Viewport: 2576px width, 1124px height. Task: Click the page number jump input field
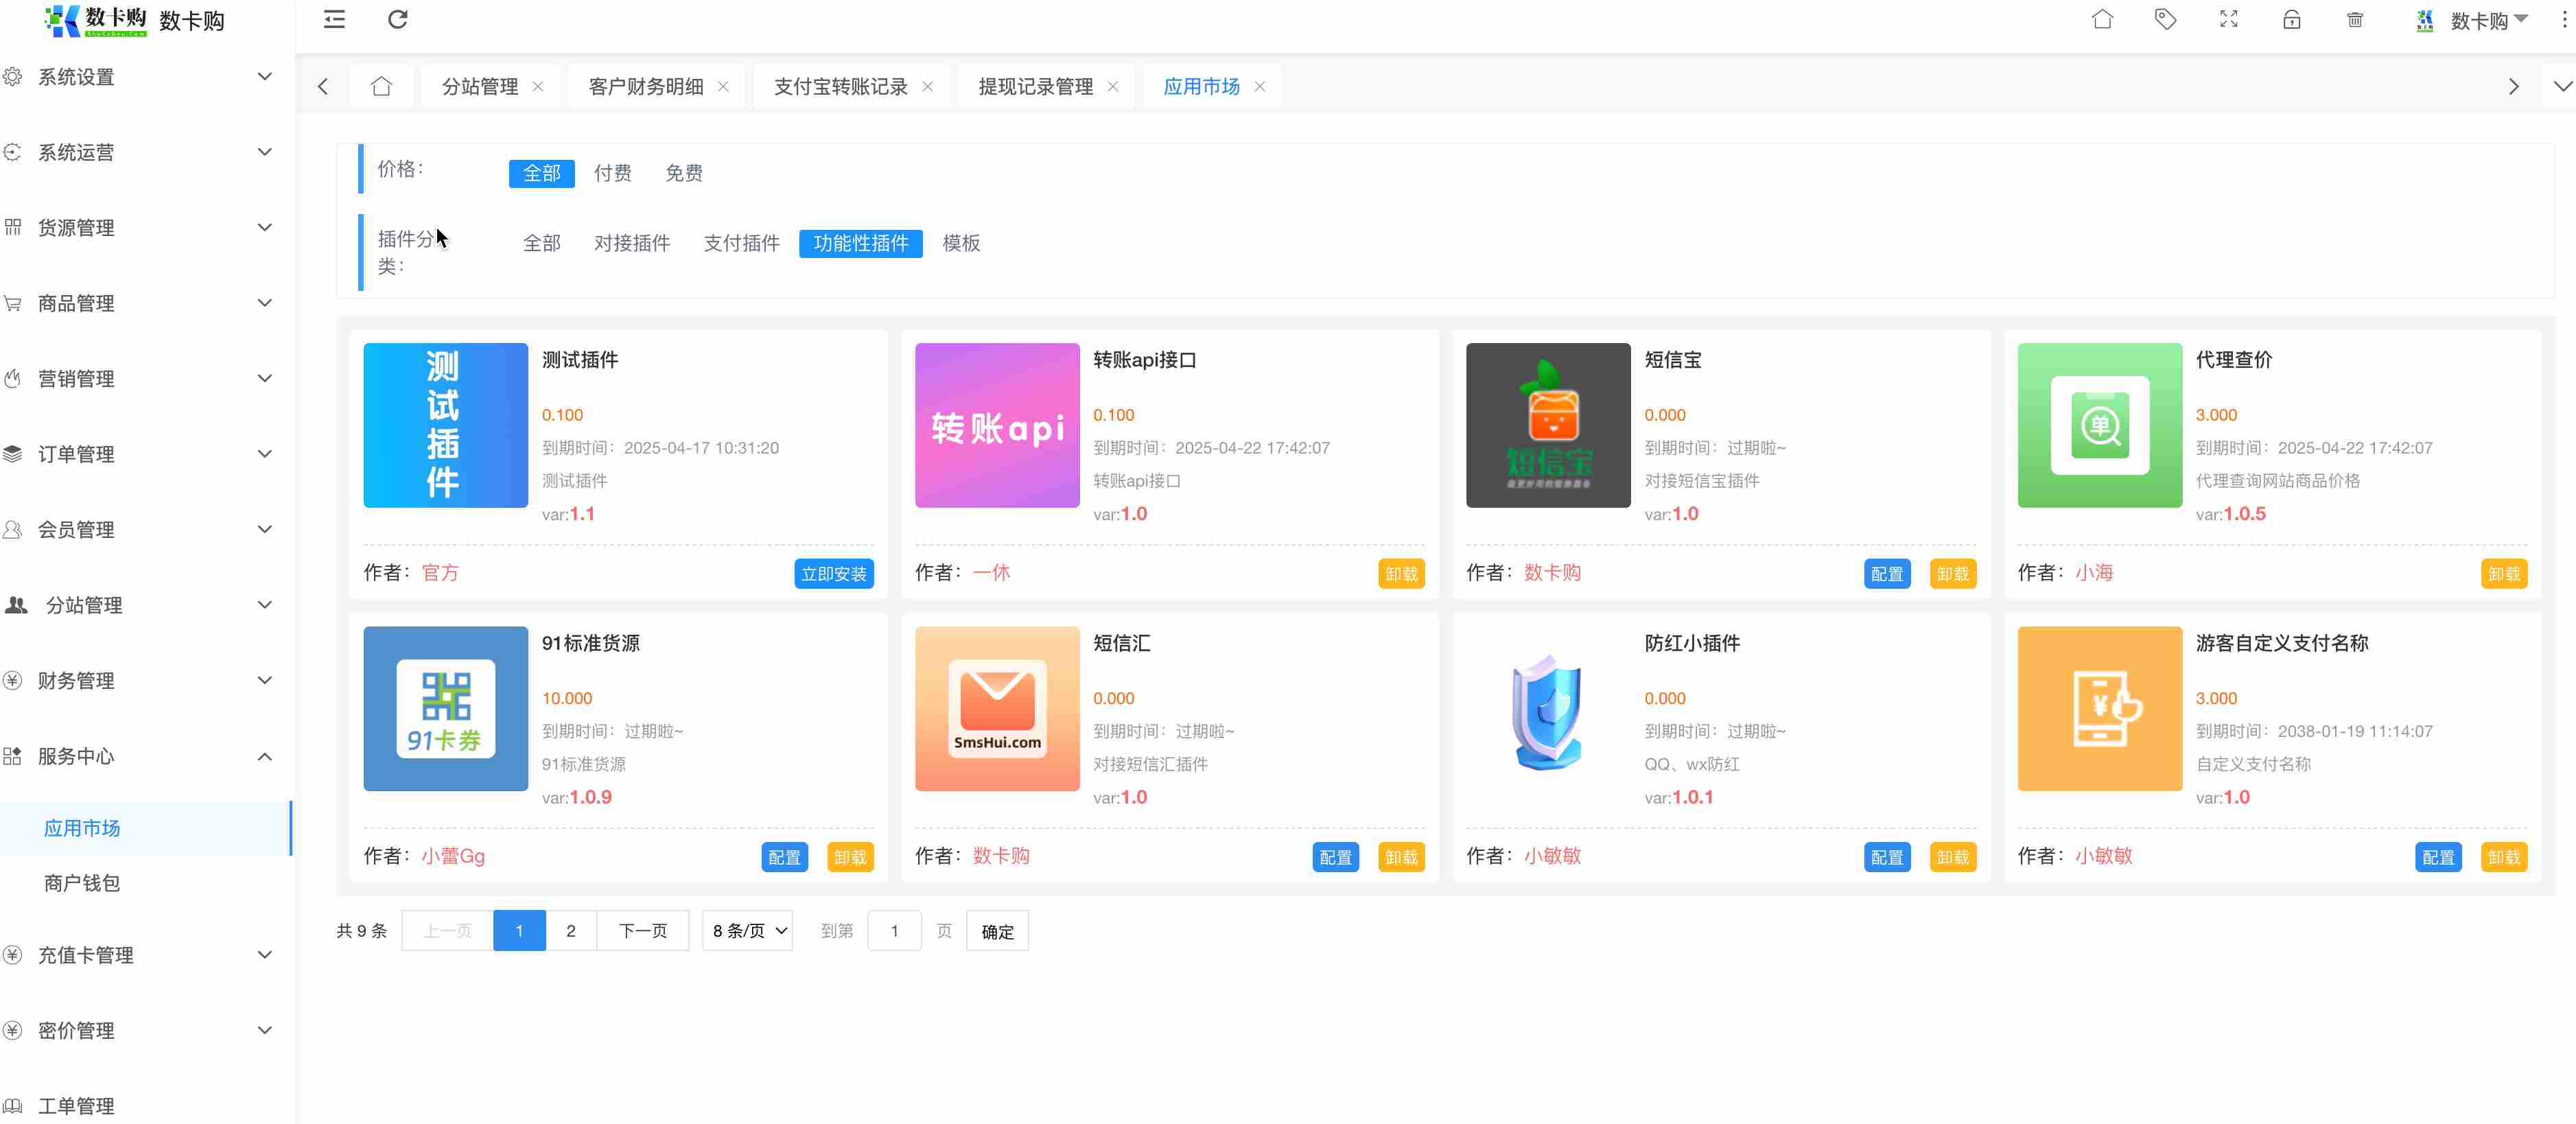point(894,931)
